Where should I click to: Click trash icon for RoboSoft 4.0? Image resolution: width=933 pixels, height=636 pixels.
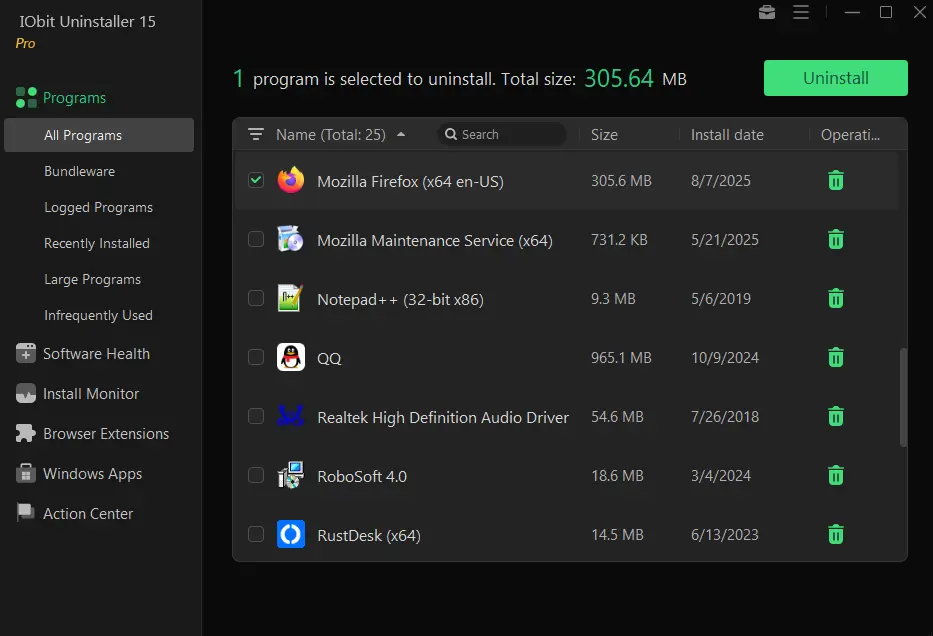pos(835,475)
